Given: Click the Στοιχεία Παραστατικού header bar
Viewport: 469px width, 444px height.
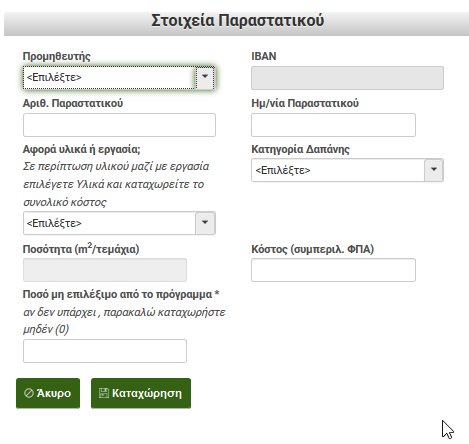Looking at the screenshot, I should (x=236, y=24).
